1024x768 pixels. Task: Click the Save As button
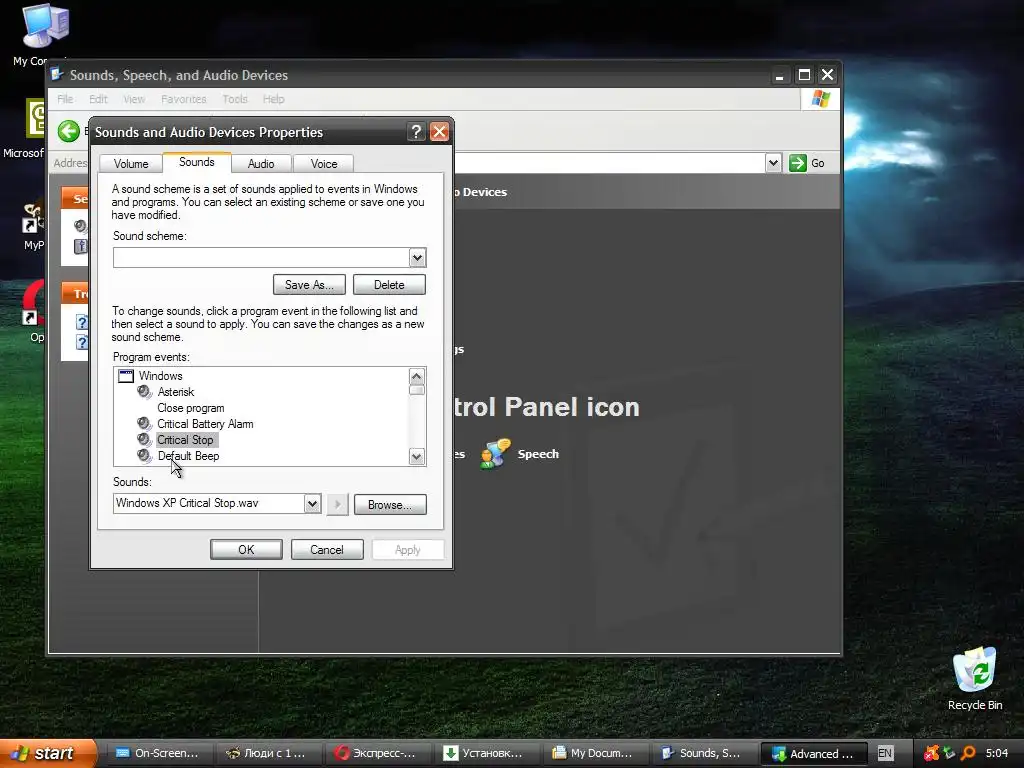[309, 285]
